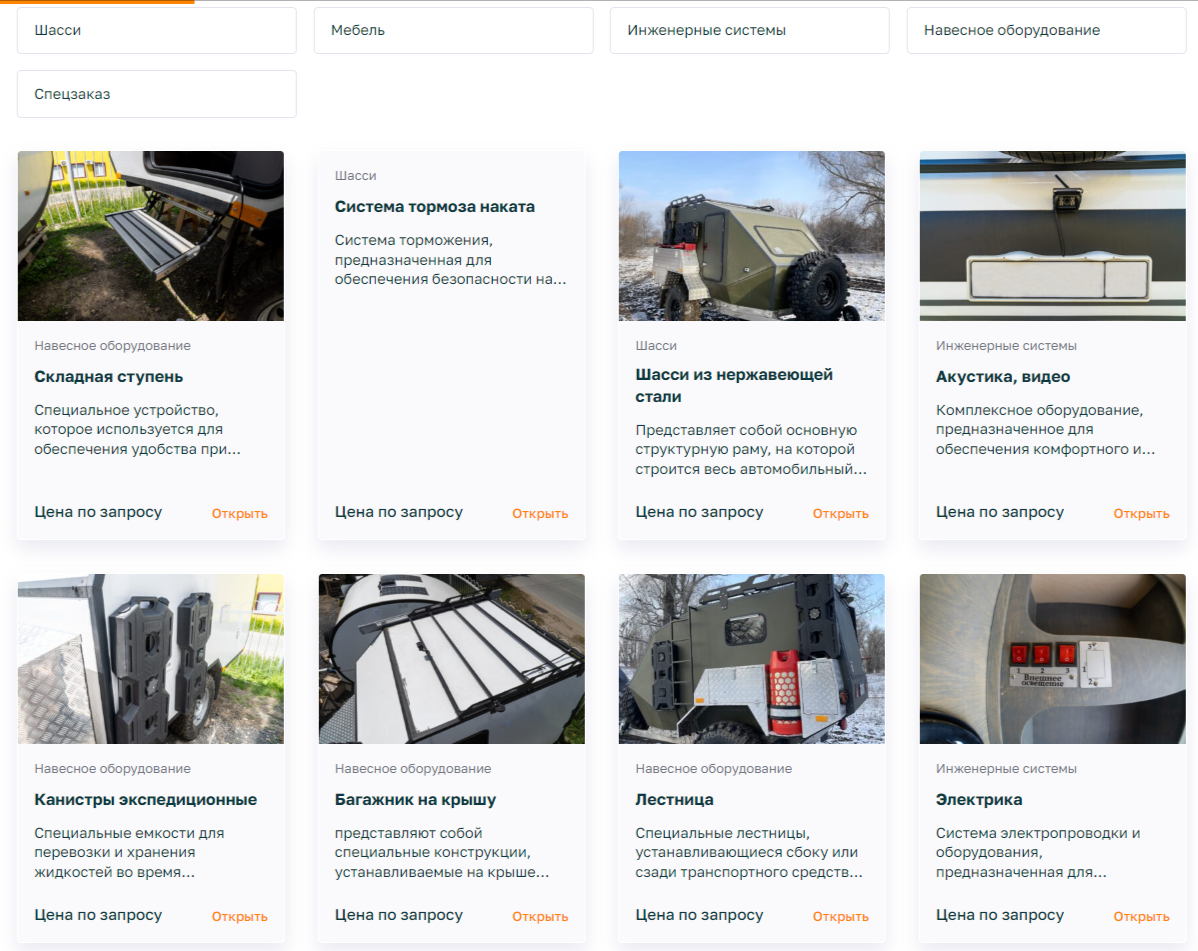This screenshot has width=1198, height=951.
Task: Click Открыть on Складная ступень card
Action: click(x=239, y=514)
